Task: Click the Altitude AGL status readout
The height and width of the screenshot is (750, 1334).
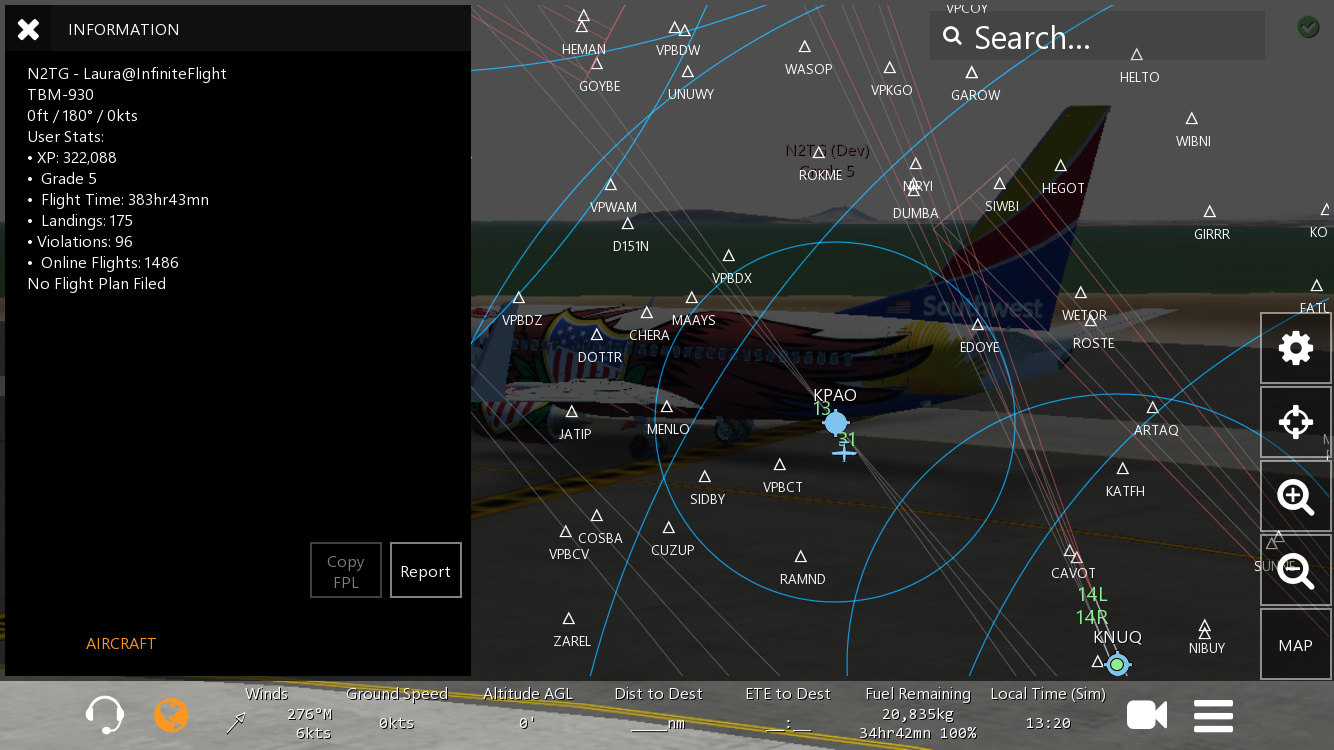Action: (x=527, y=709)
